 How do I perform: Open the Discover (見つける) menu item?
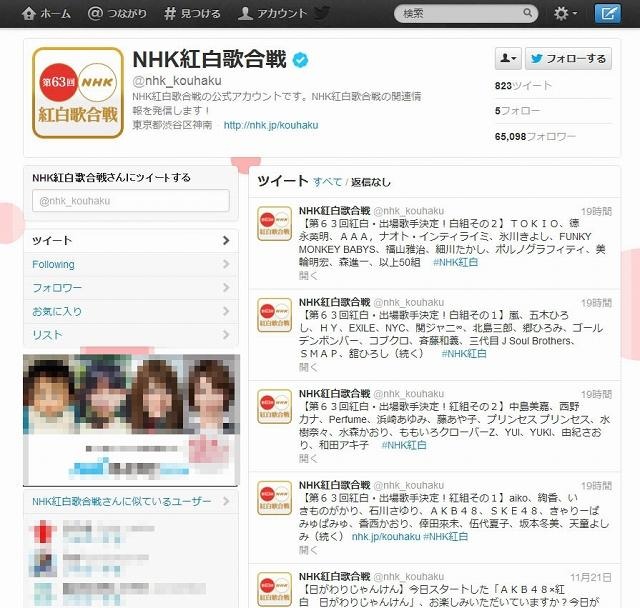pyautogui.click(x=192, y=13)
